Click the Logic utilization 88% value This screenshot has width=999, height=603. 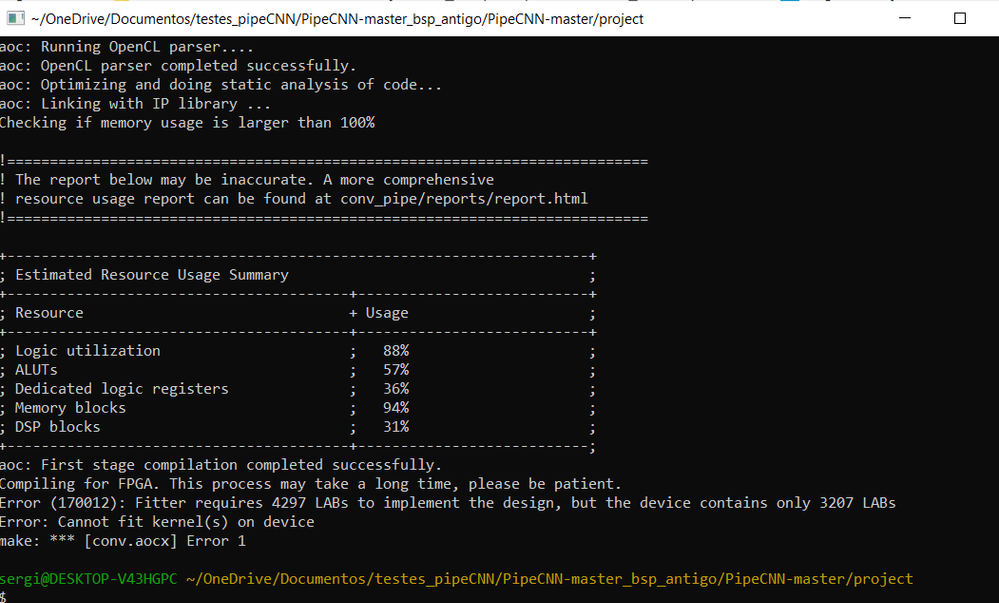pos(396,351)
